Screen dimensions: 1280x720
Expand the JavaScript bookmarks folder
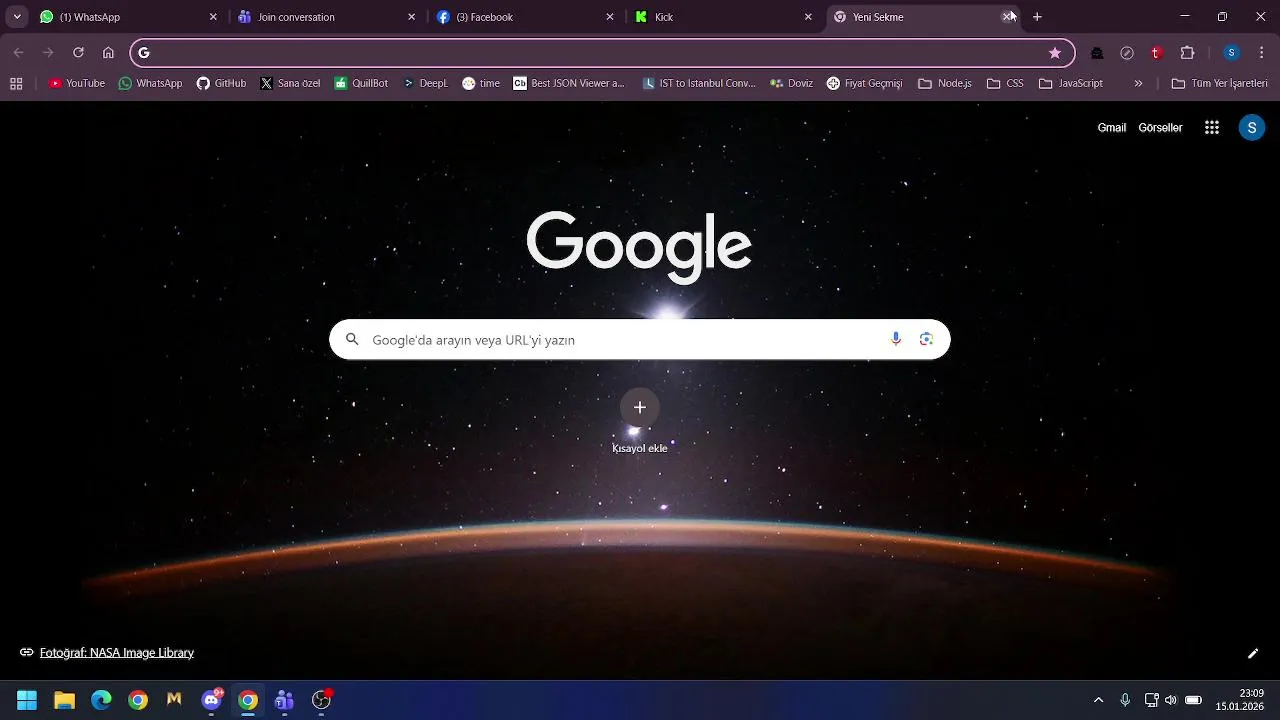(1071, 84)
